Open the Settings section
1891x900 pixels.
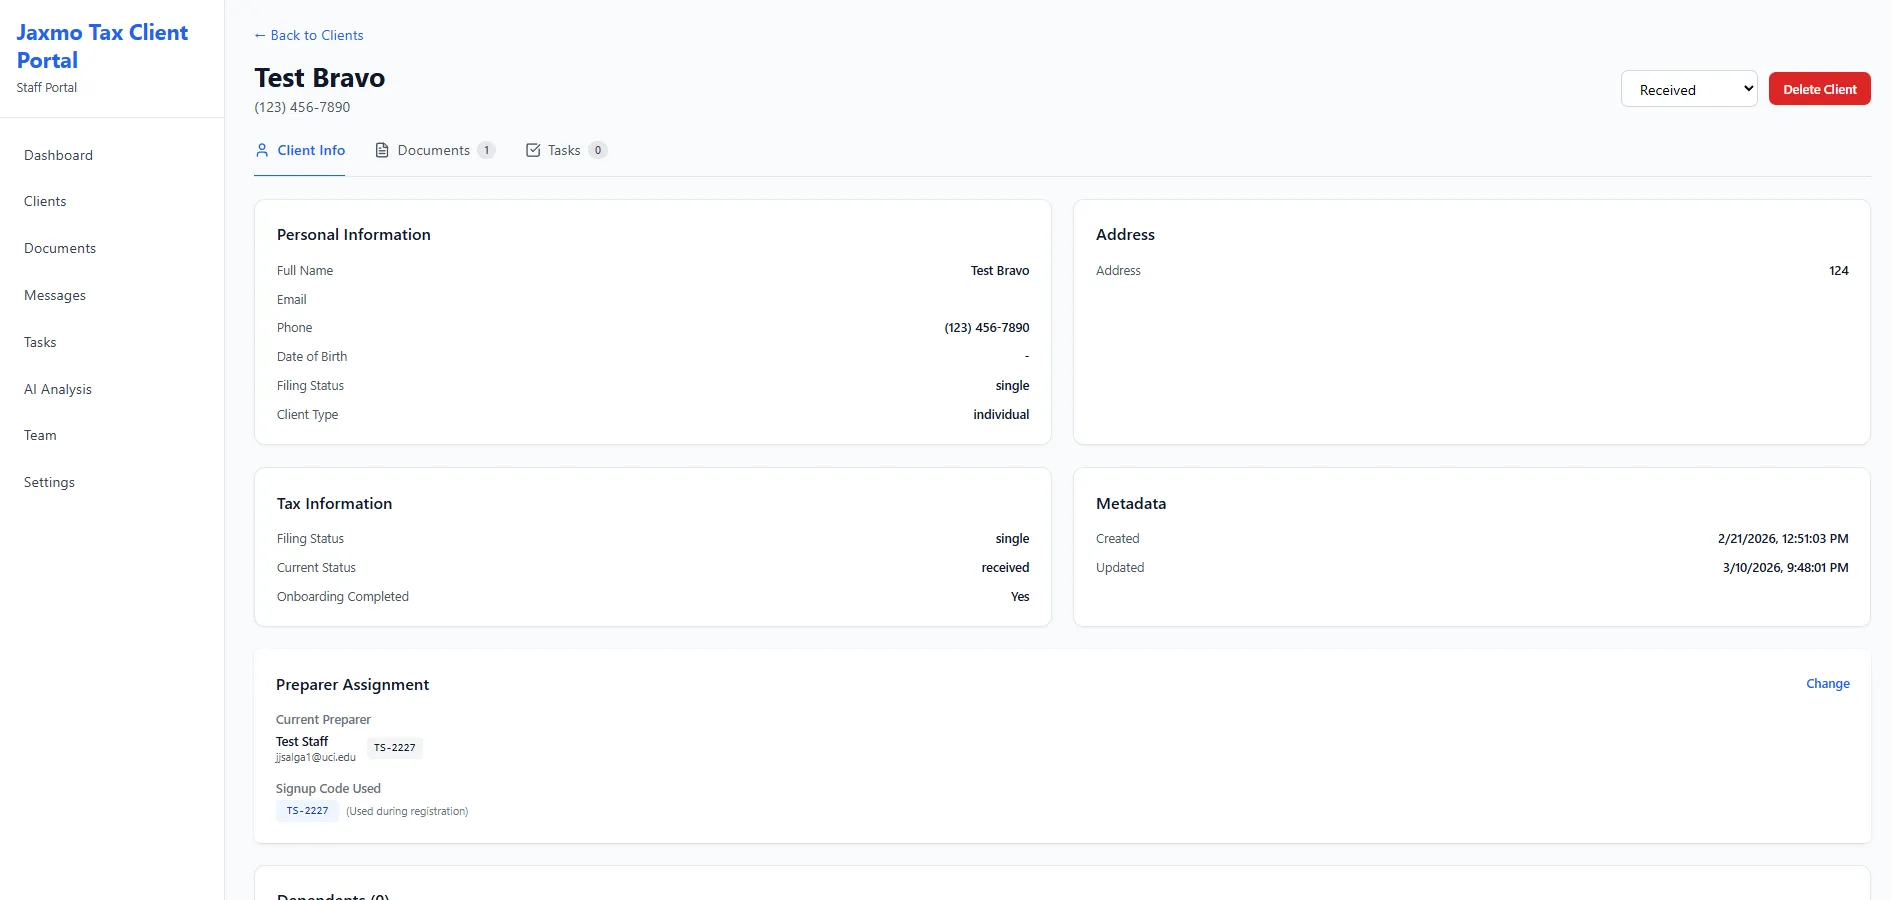(49, 481)
